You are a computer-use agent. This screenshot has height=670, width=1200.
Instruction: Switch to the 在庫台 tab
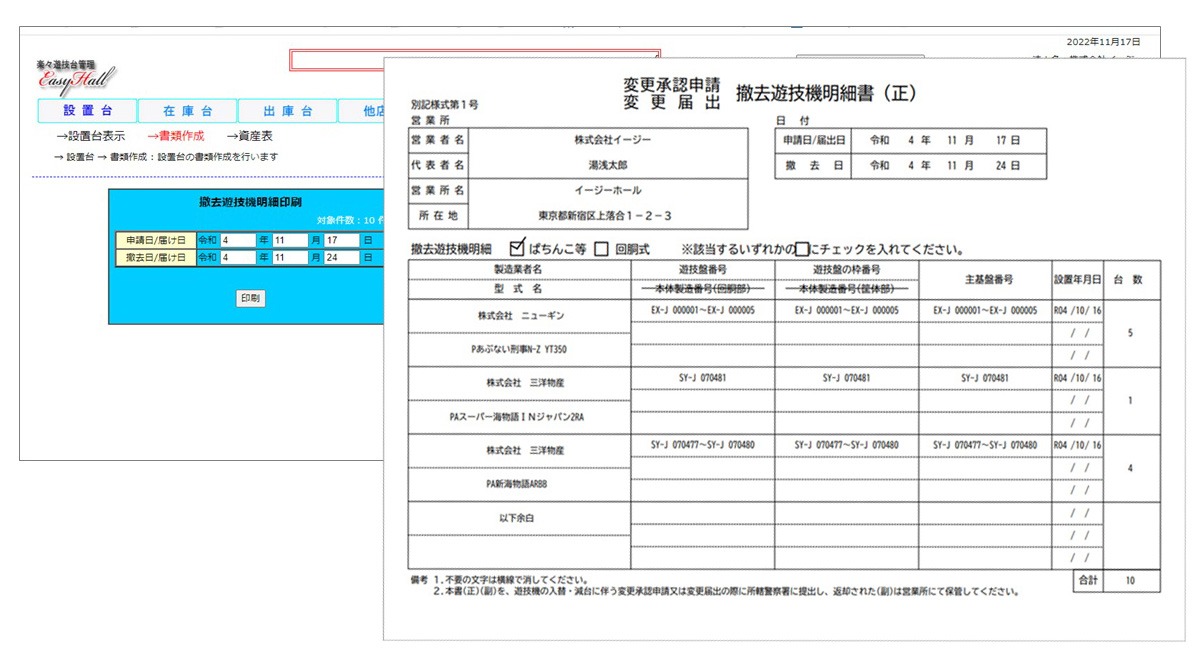187,111
